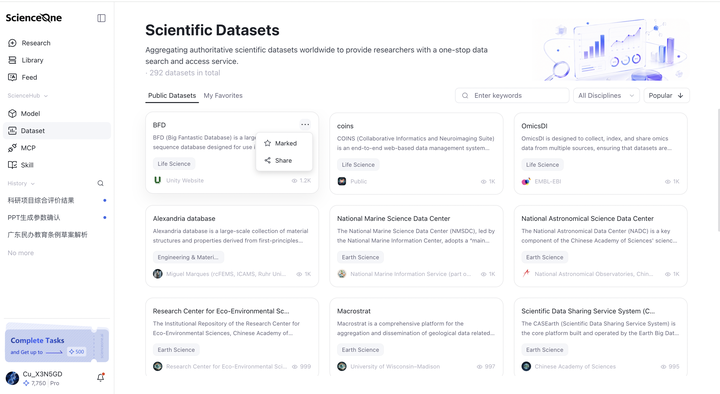This screenshot has width=720, height=394.
Task: Click the search magnifier in the keywords box
Action: point(465,96)
